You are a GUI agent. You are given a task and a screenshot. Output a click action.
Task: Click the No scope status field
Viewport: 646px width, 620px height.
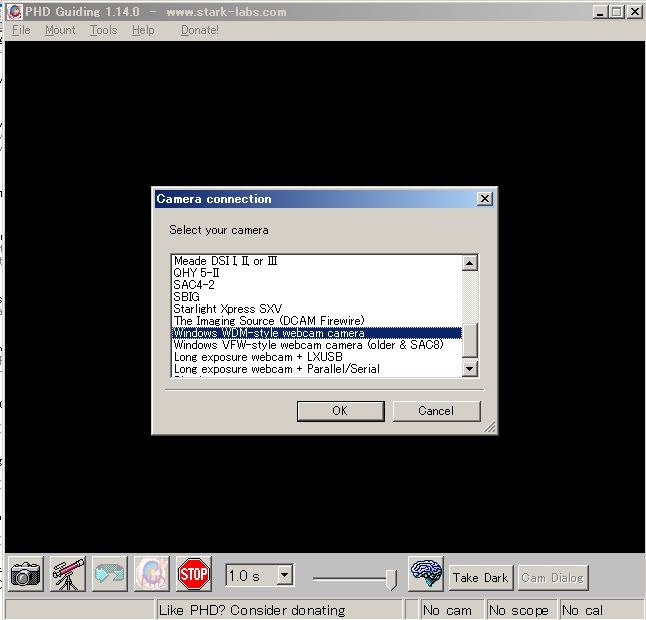(x=521, y=610)
